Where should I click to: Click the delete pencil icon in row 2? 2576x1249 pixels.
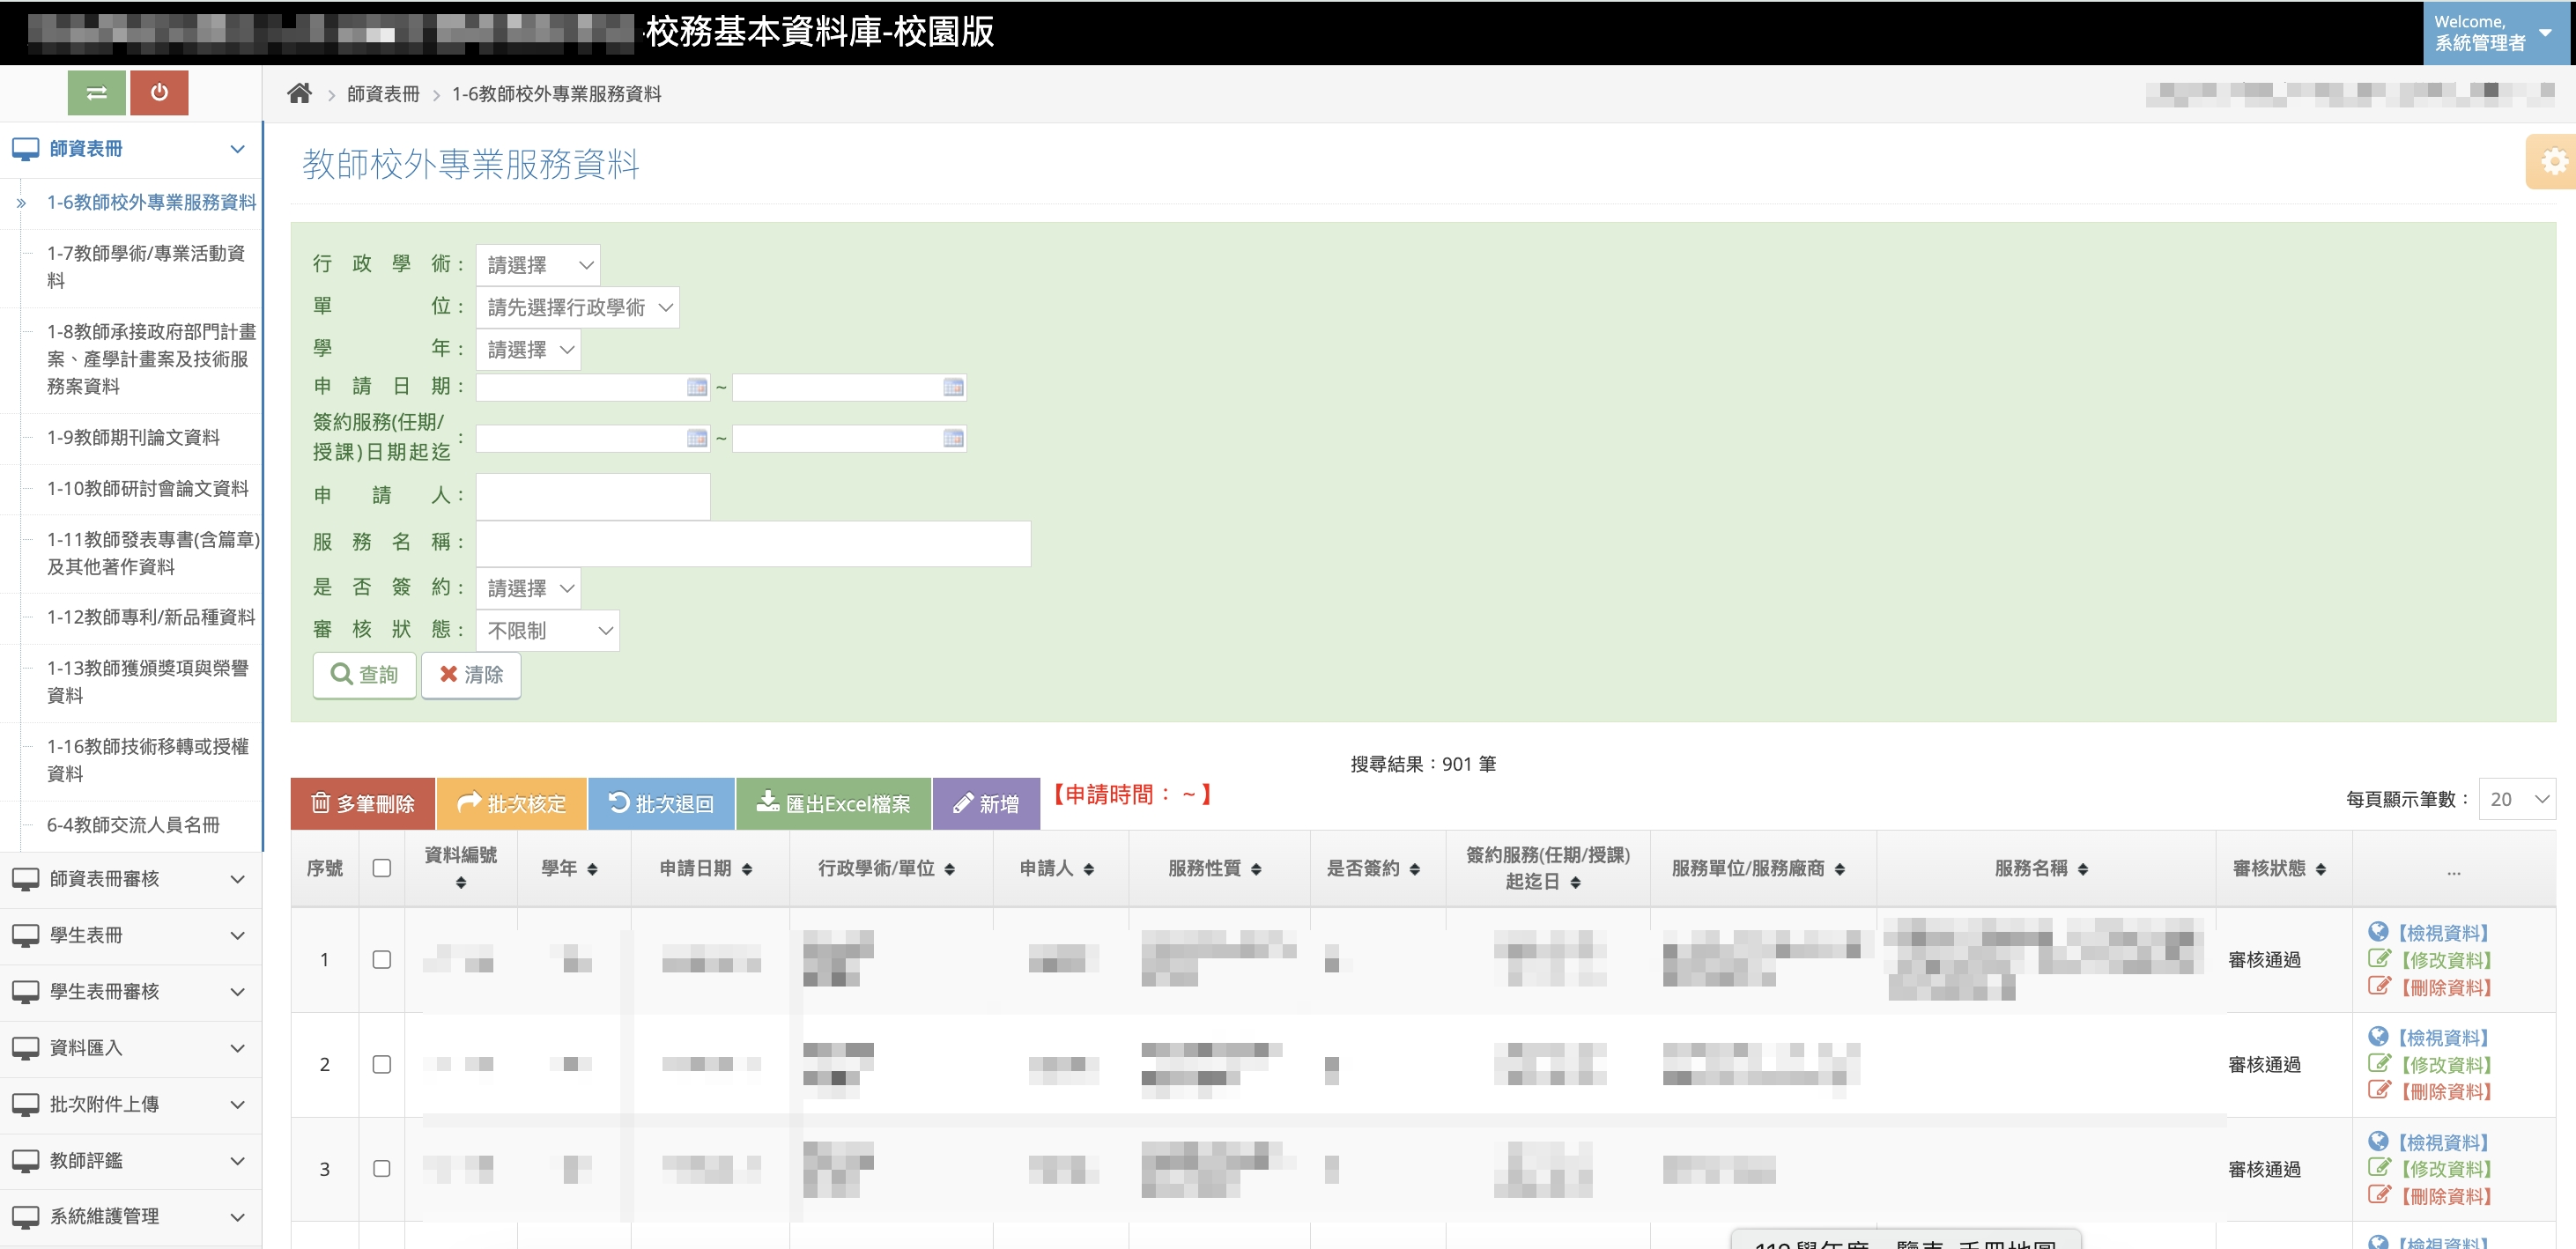[x=2379, y=1091]
